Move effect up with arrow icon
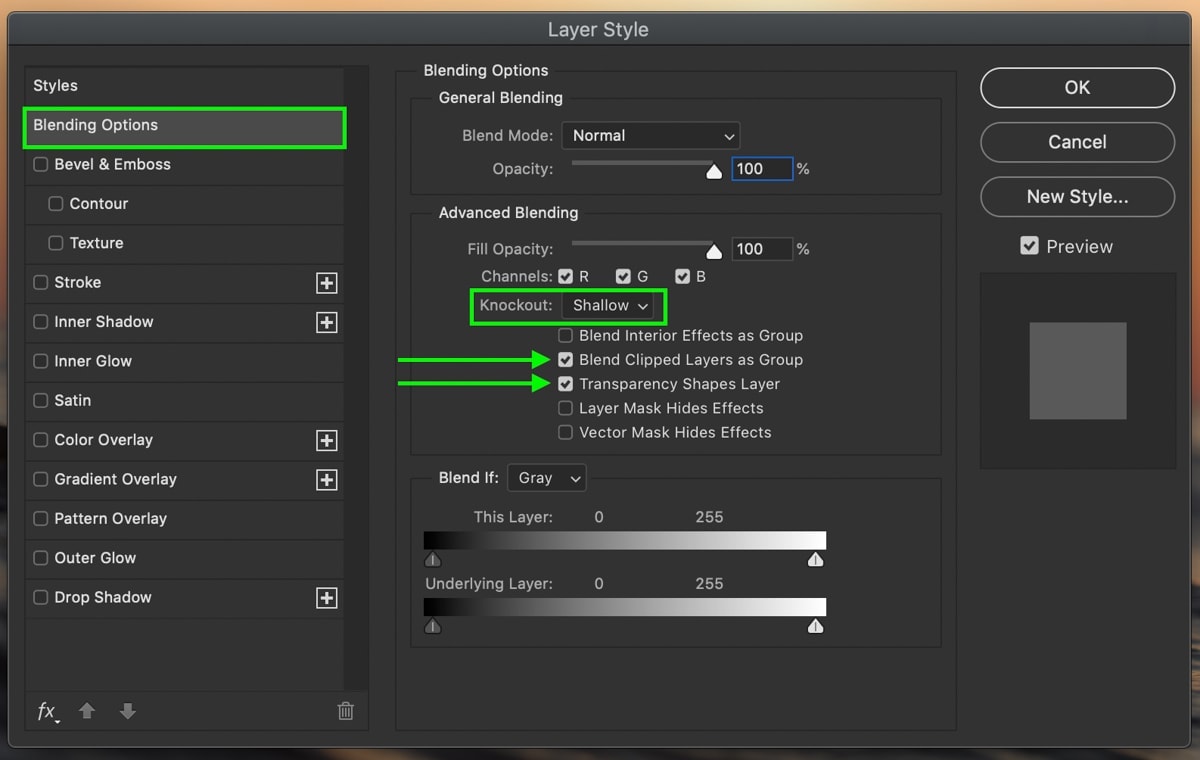1200x760 pixels. click(x=87, y=711)
